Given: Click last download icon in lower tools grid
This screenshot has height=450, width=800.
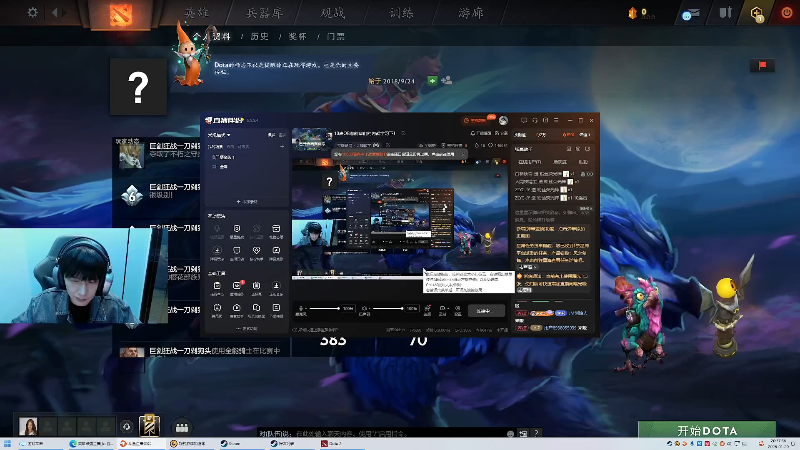Looking at the screenshot, I should pyautogui.click(x=276, y=288).
